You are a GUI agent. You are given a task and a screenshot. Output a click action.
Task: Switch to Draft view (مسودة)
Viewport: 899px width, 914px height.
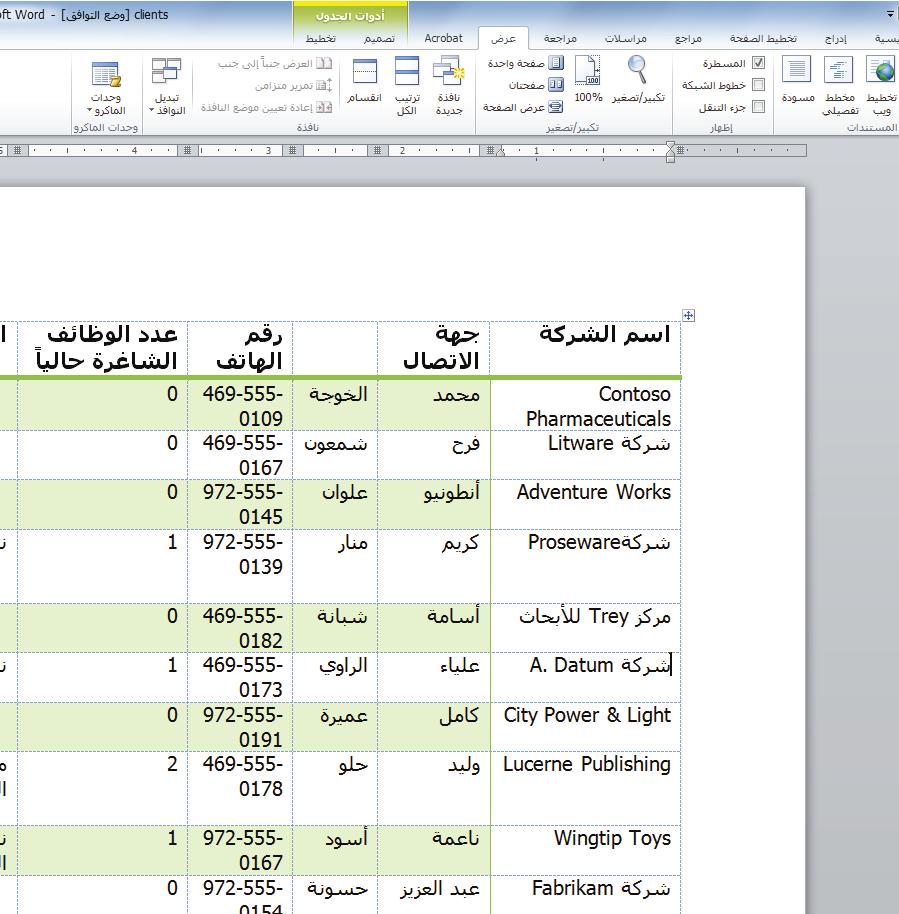tap(797, 80)
